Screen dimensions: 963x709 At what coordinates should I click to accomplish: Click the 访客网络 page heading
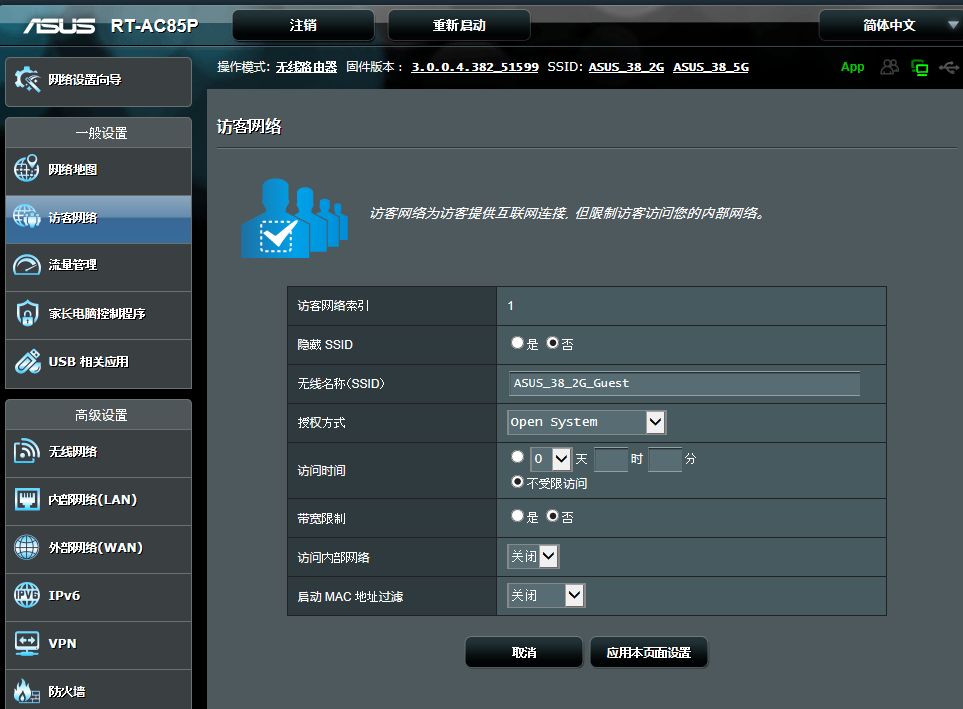(x=249, y=127)
